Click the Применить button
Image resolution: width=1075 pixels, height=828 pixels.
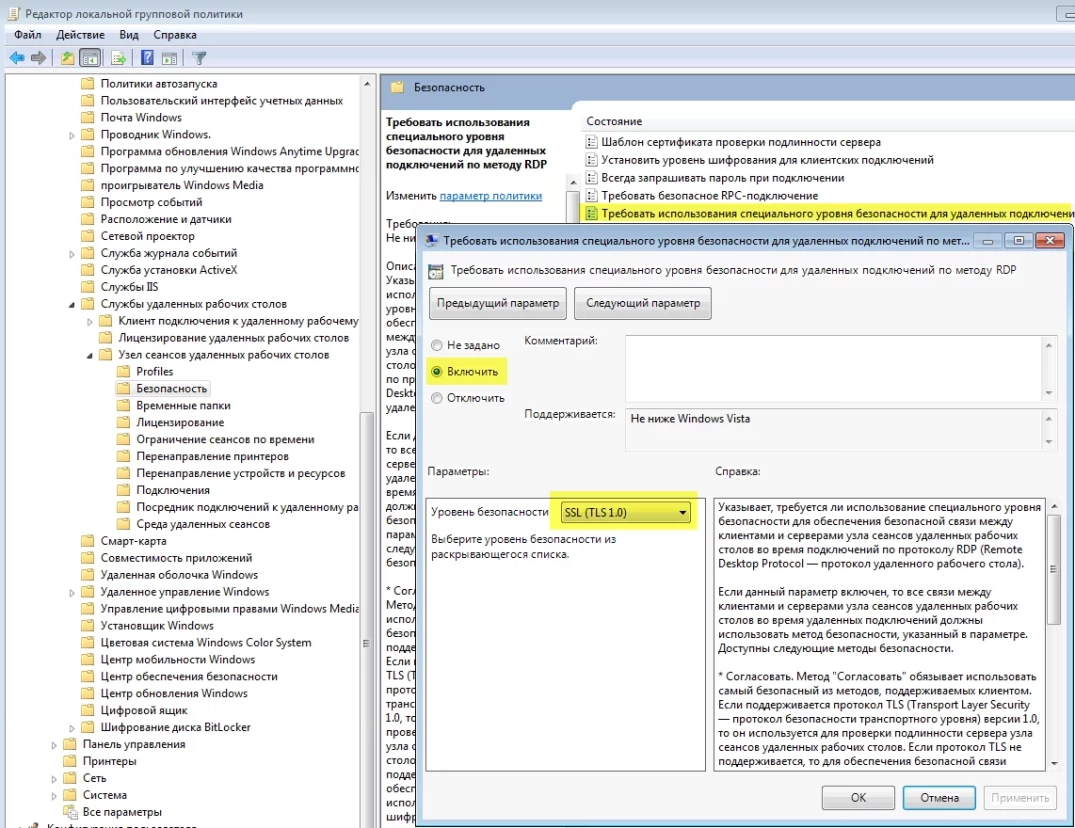click(x=1020, y=798)
